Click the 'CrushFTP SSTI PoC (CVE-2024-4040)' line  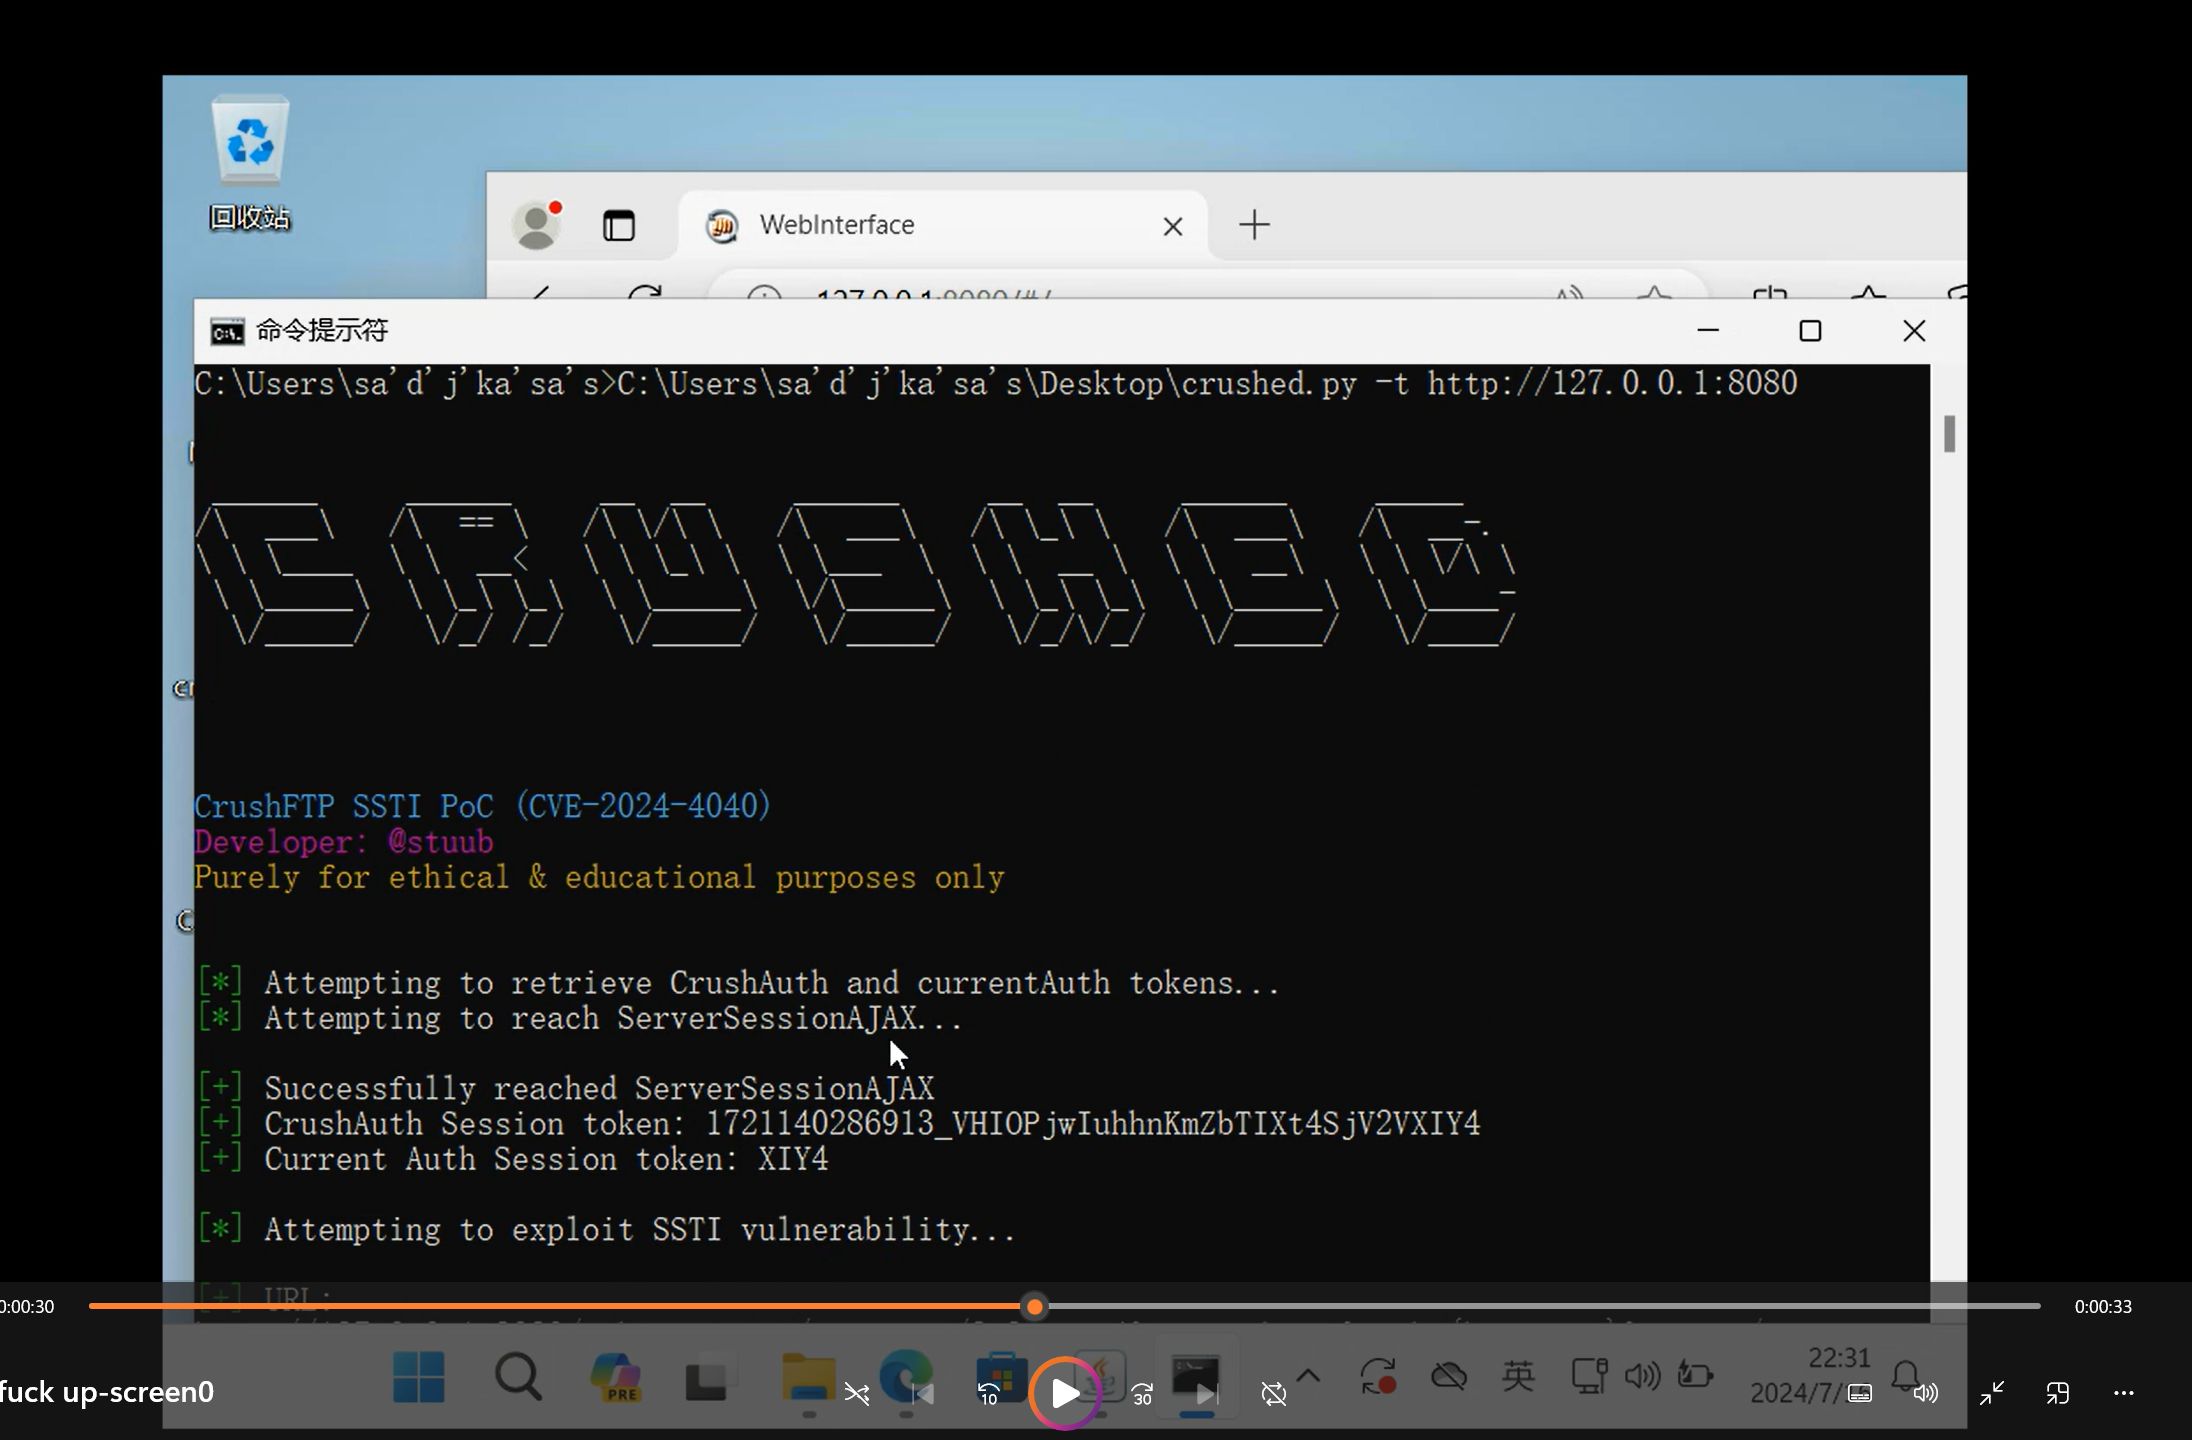[x=483, y=806]
